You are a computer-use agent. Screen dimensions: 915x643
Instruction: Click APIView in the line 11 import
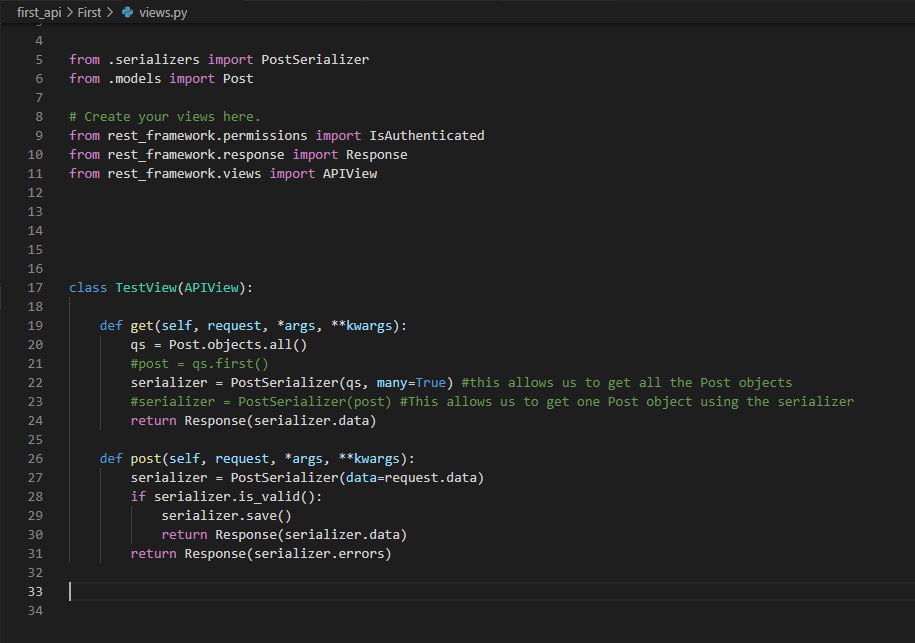[349, 174]
